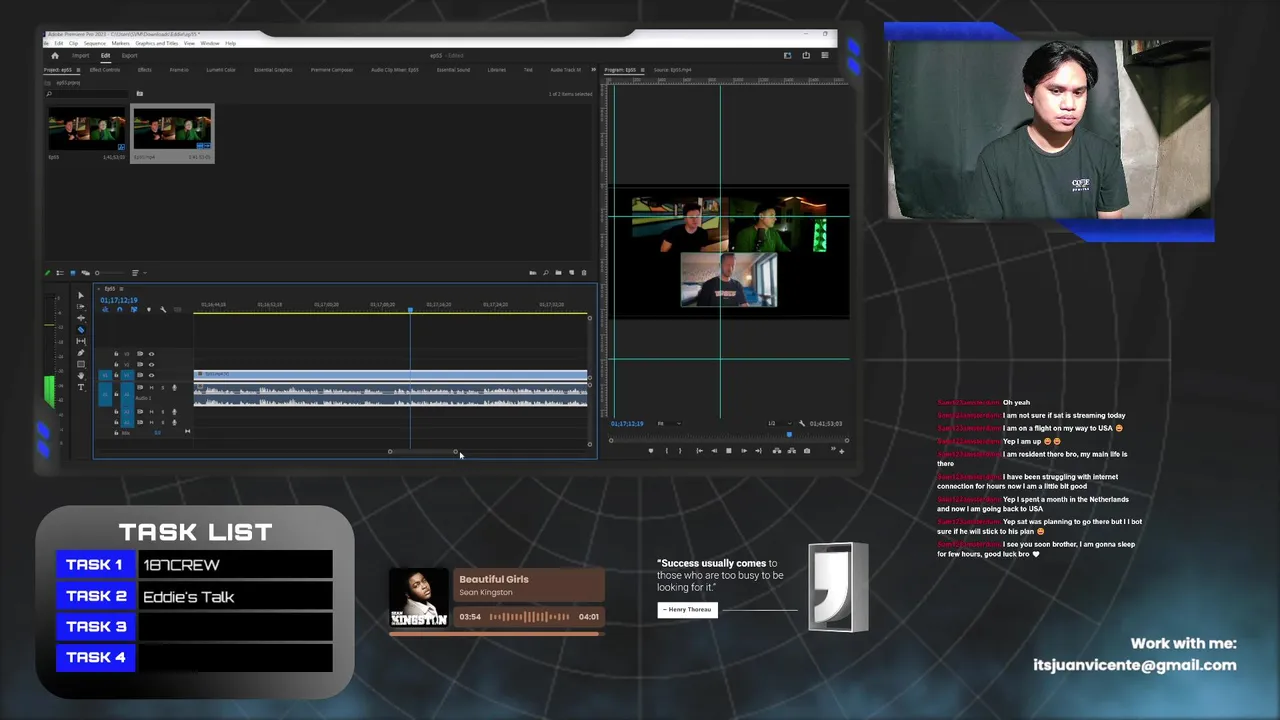1280x720 pixels.
Task: Mute audio track A1
Action: 151,388
